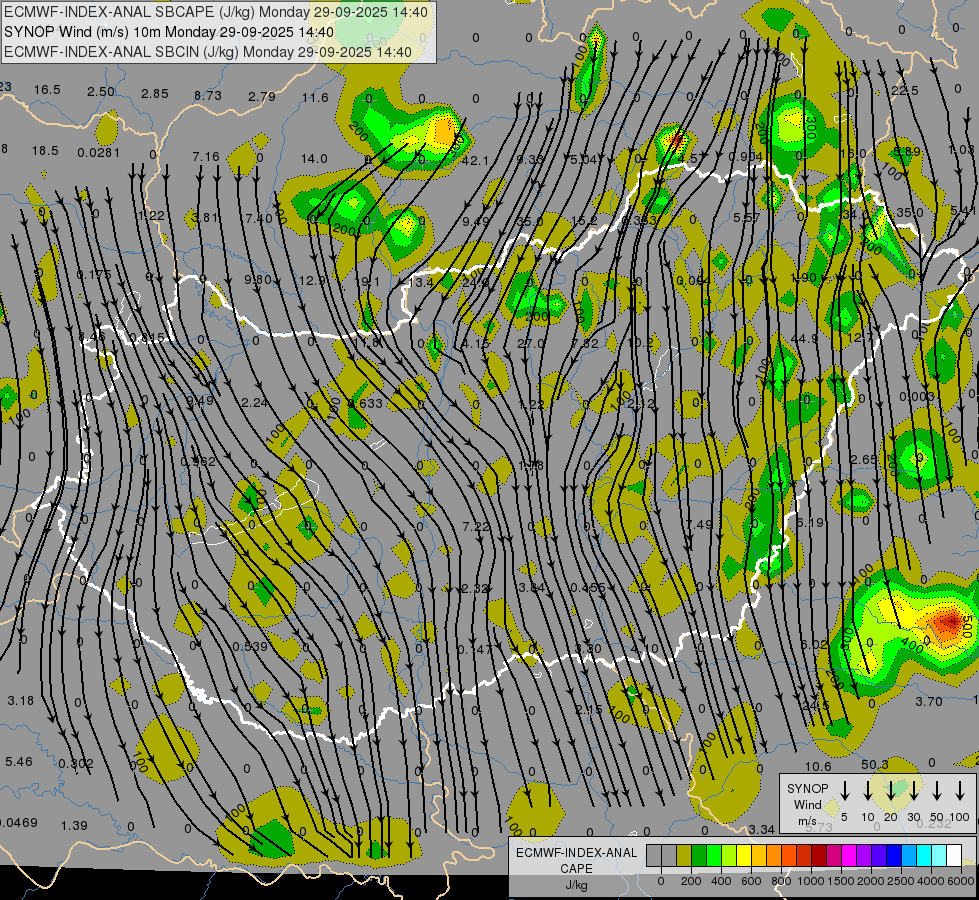This screenshot has width=979, height=900.
Task: Click the J/kg unit label in the legend
Action: point(576,885)
